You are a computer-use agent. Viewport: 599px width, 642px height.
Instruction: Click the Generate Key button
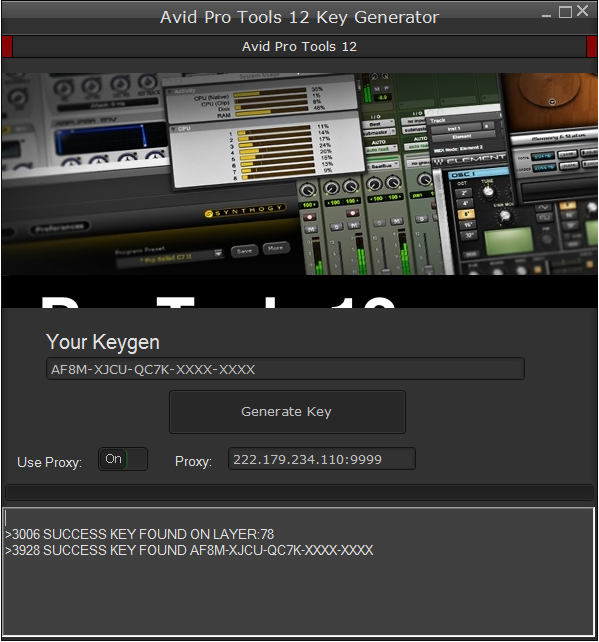pyautogui.click(x=287, y=412)
